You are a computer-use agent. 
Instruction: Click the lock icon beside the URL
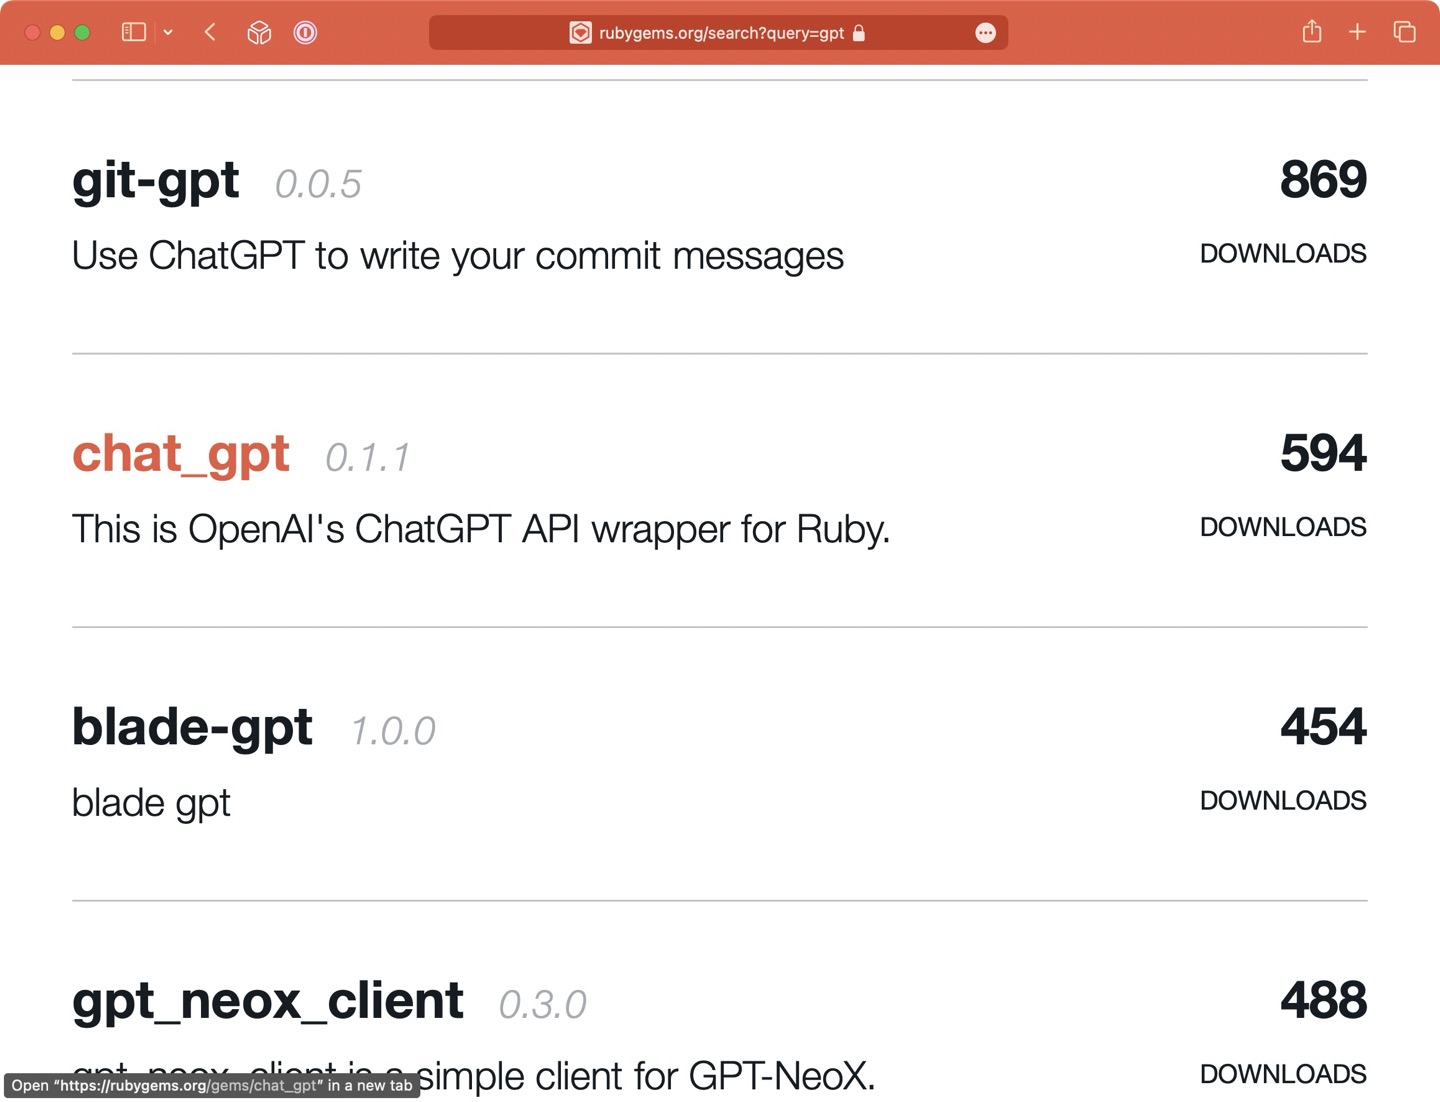pyautogui.click(x=858, y=33)
